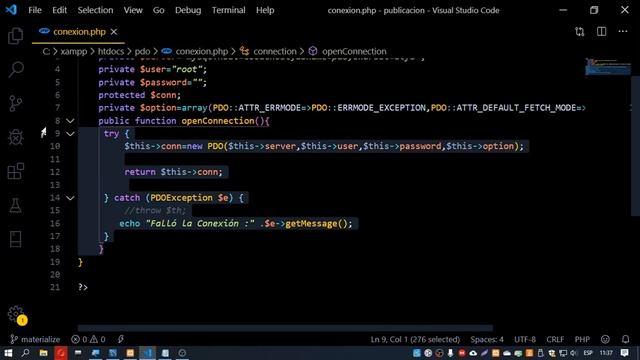The image size is (640, 360).
Task: Click the vertical scrollbar of the editor
Action: coord(636,147)
